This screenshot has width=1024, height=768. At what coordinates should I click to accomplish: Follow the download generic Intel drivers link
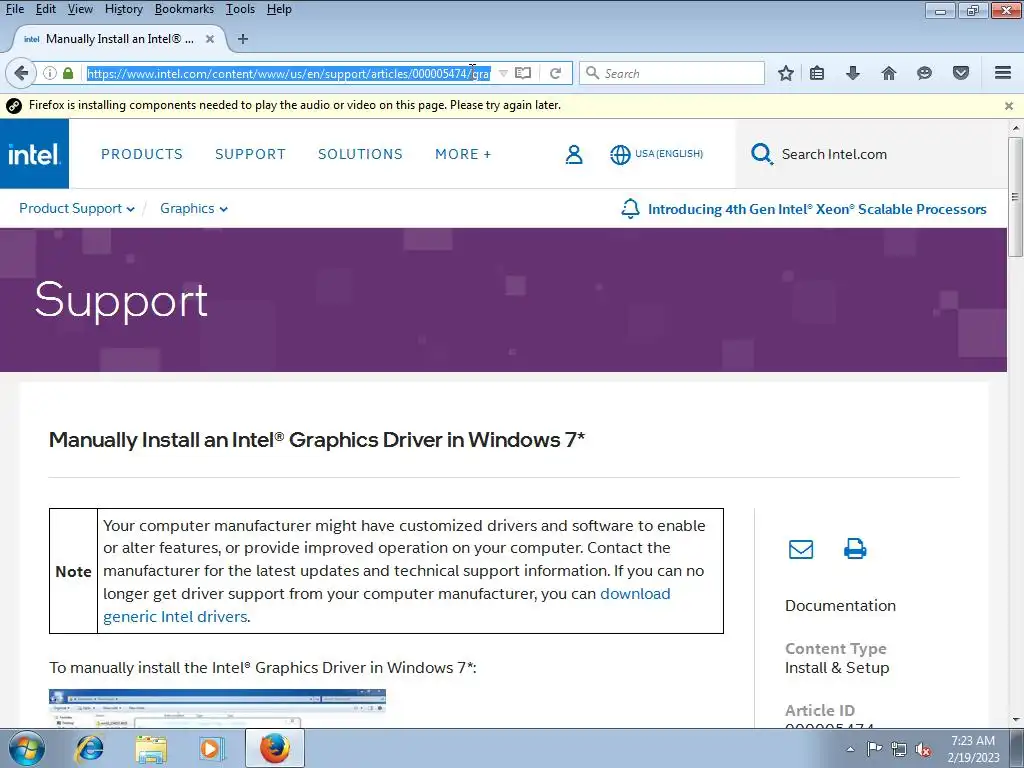coord(387,605)
